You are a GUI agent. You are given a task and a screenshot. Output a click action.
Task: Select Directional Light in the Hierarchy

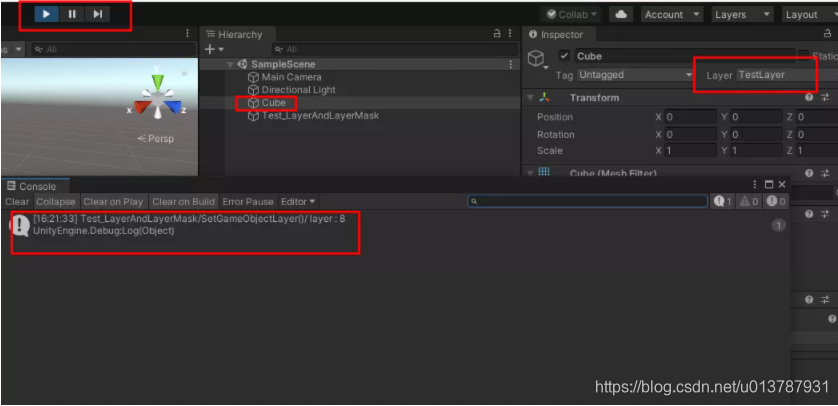298,90
